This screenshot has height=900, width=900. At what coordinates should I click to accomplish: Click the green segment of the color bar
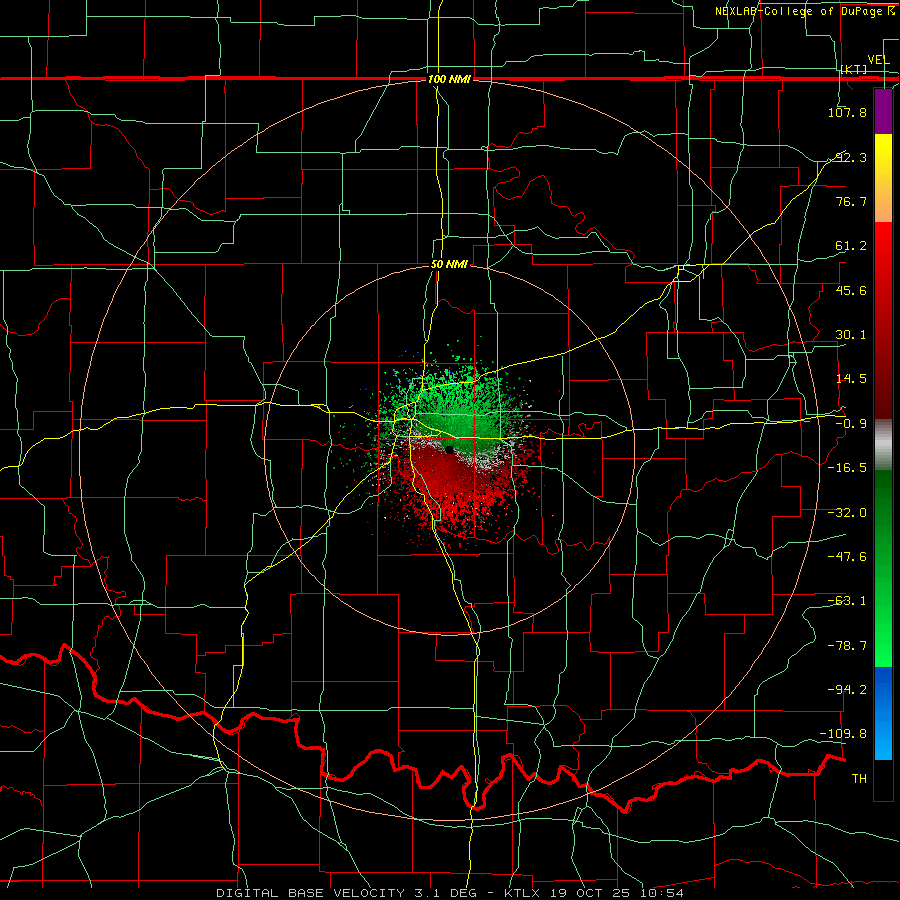pos(883,568)
